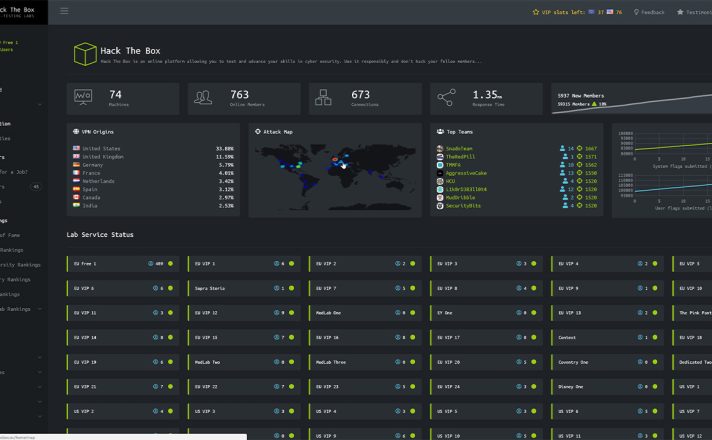Open the TheRedPill team link
Screen dimensions: 712x440
pyautogui.click(x=460, y=157)
